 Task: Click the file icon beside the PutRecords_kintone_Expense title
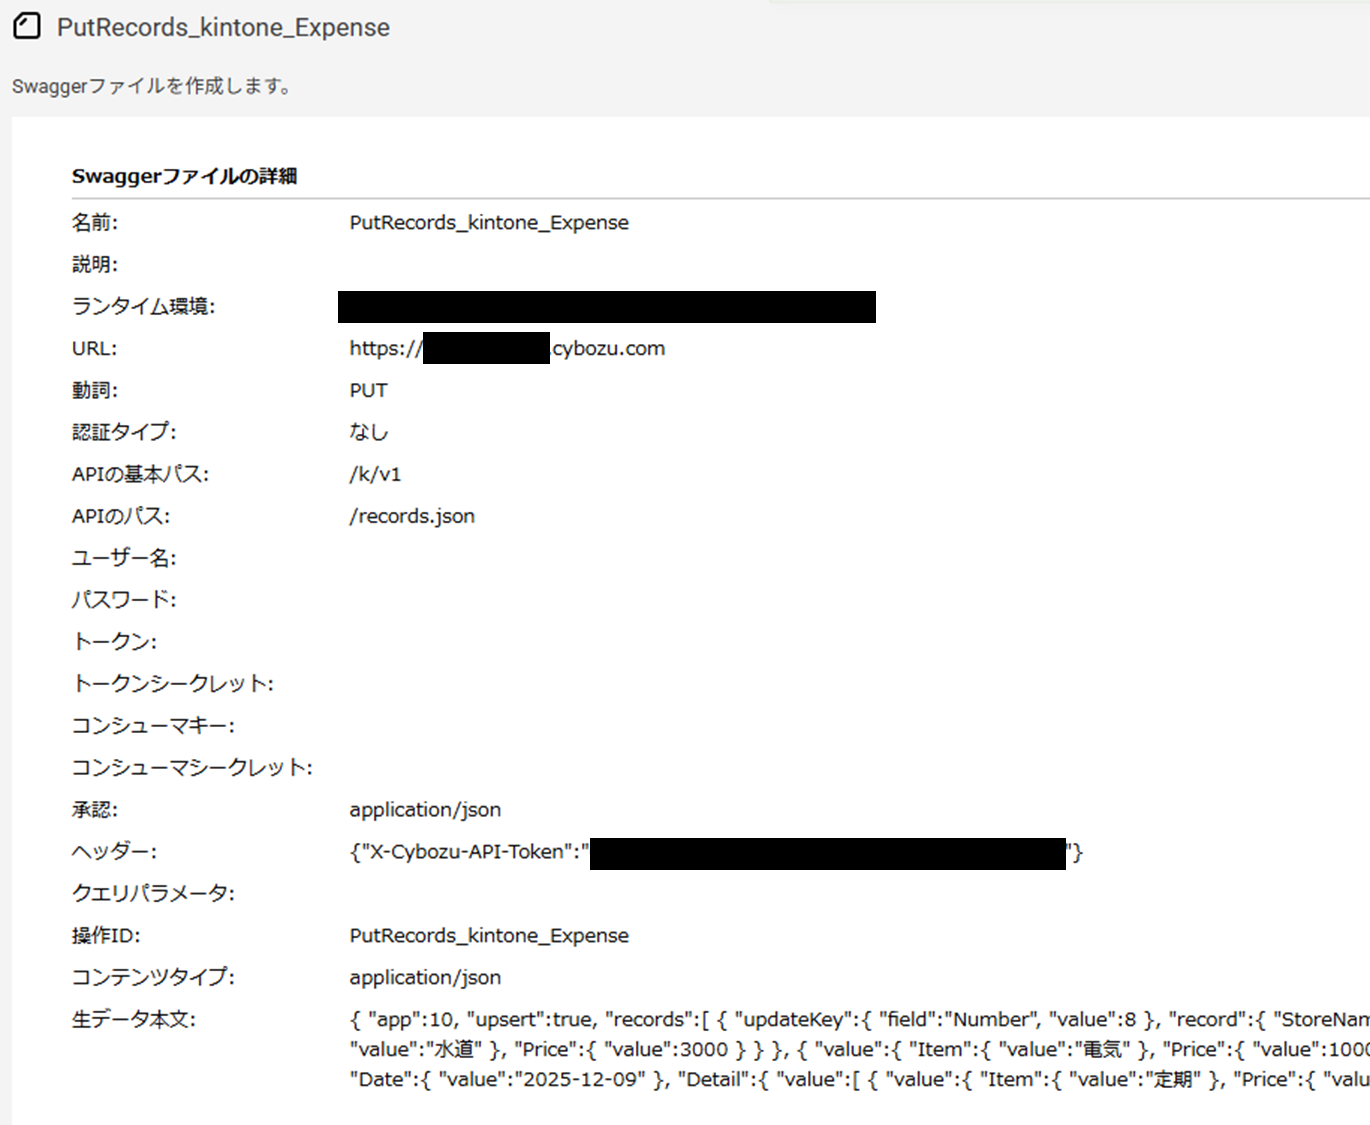click(x=27, y=26)
